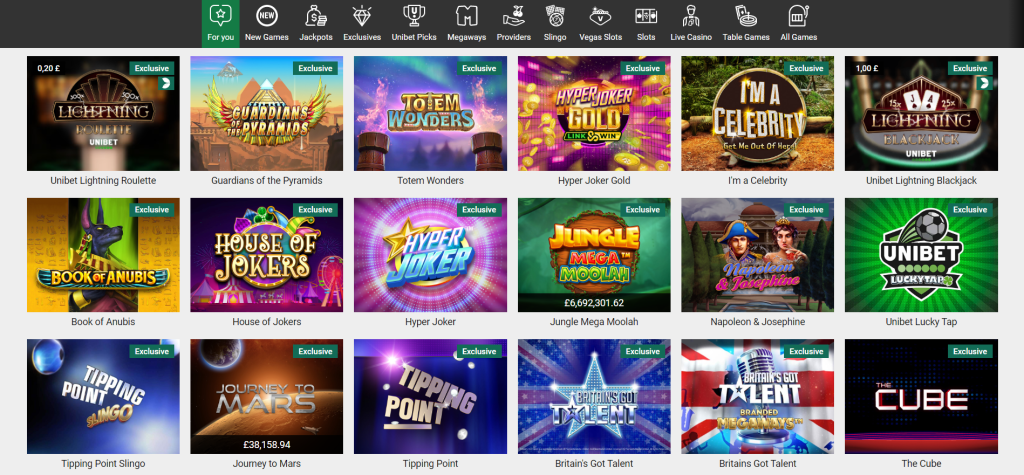Open Journey to Mars thumbnail
This screenshot has height=475, width=1024.
click(x=266, y=397)
